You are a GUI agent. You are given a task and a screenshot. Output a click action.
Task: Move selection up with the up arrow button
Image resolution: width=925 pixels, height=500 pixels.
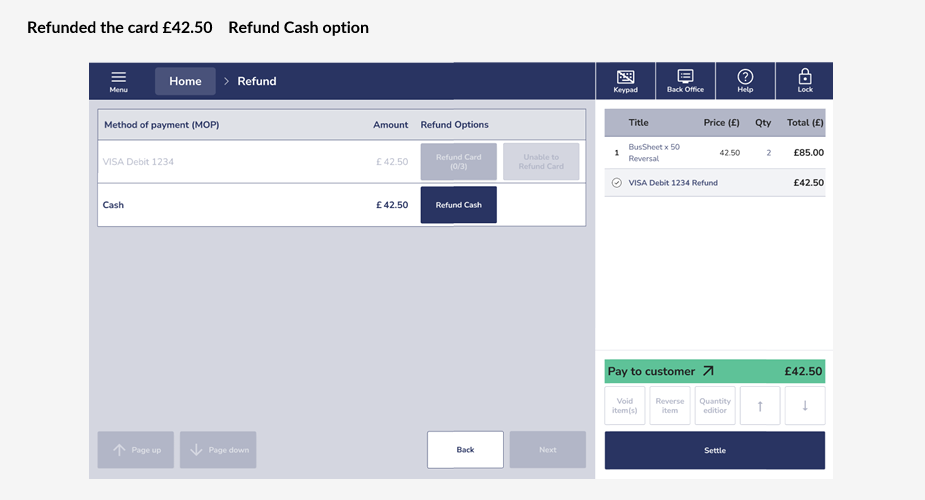click(x=760, y=406)
